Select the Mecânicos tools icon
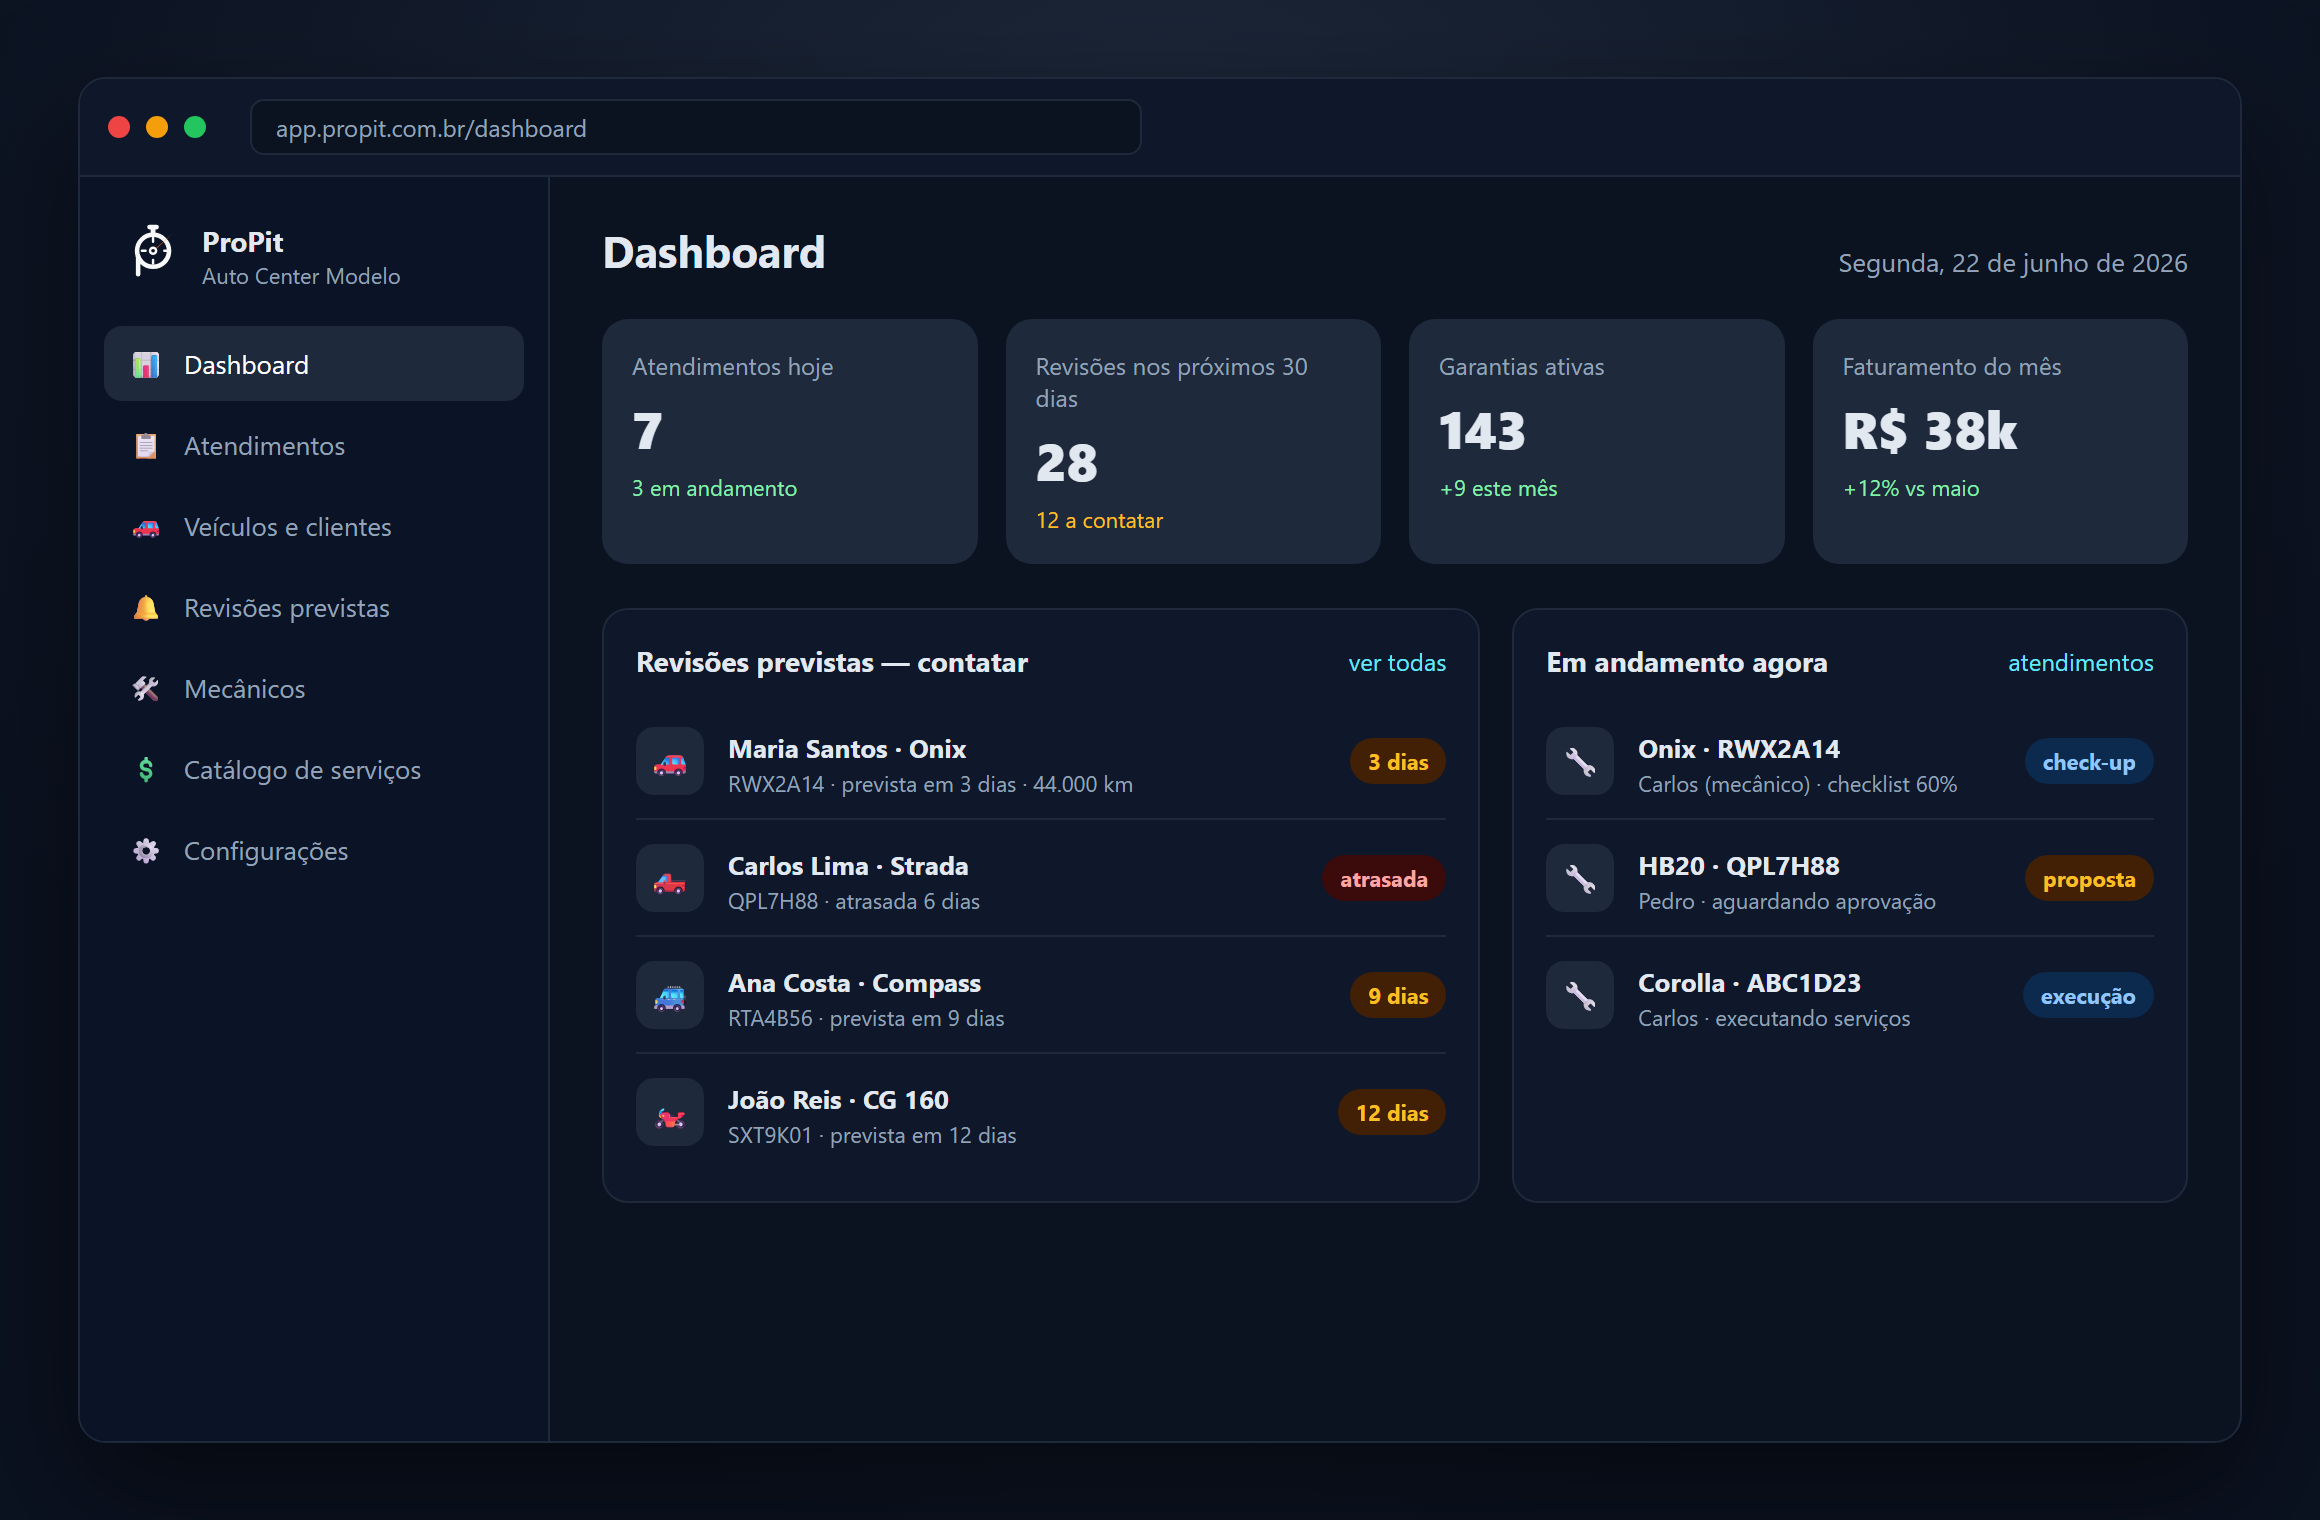This screenshot has height=1520, width=2320. (x=146, y=689)
